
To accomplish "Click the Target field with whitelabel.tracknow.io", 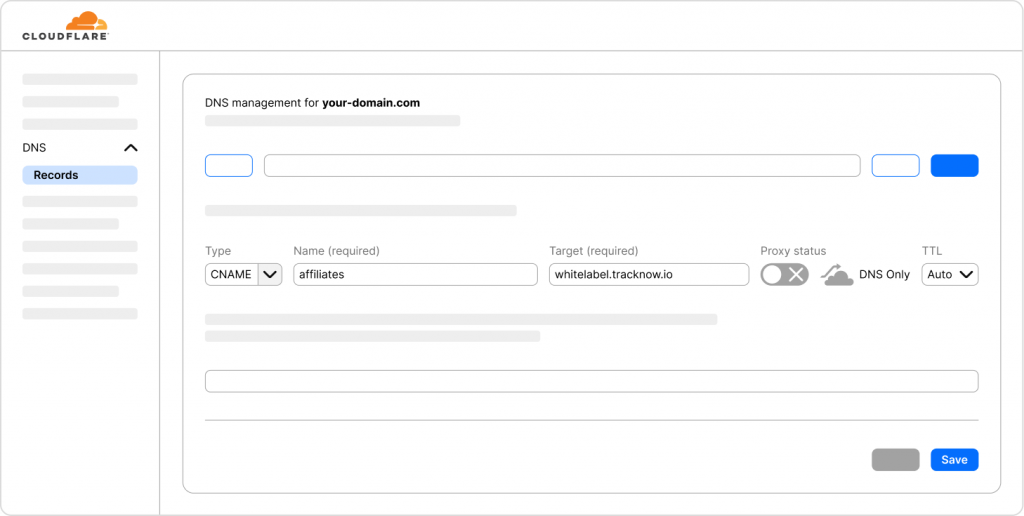I will (648, 274).
